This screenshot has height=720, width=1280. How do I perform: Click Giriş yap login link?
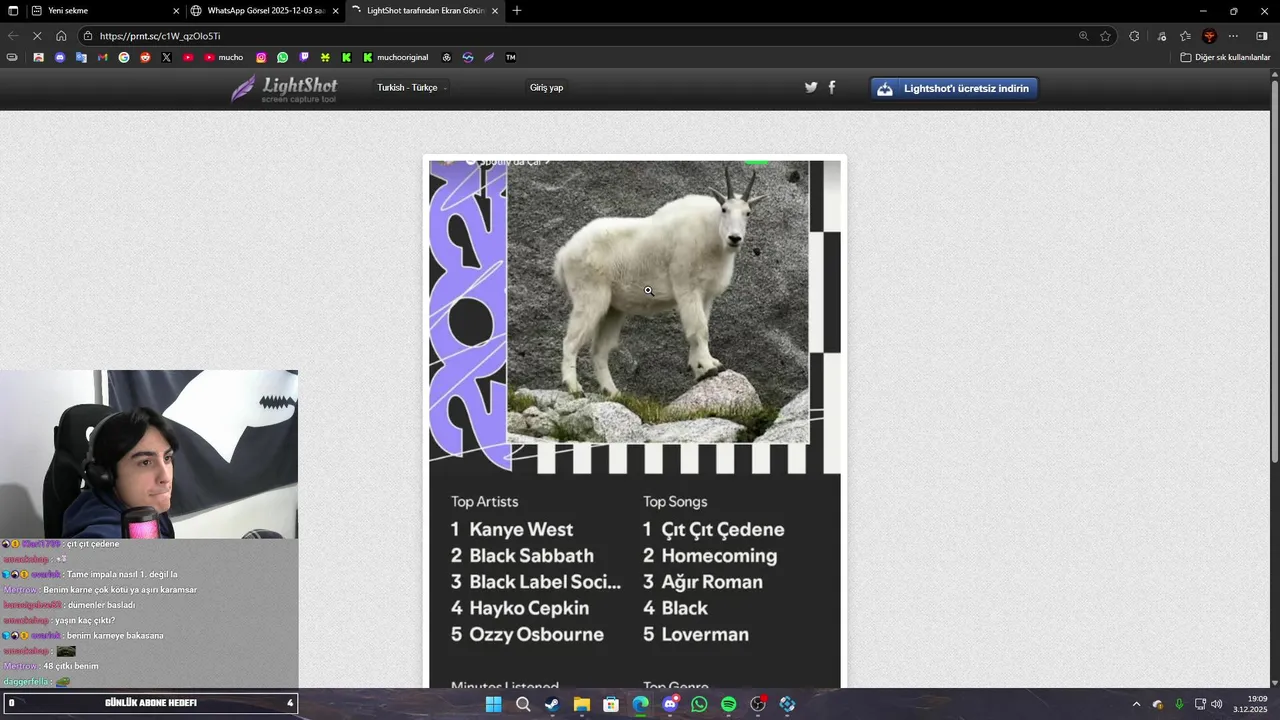coord(546,88)
